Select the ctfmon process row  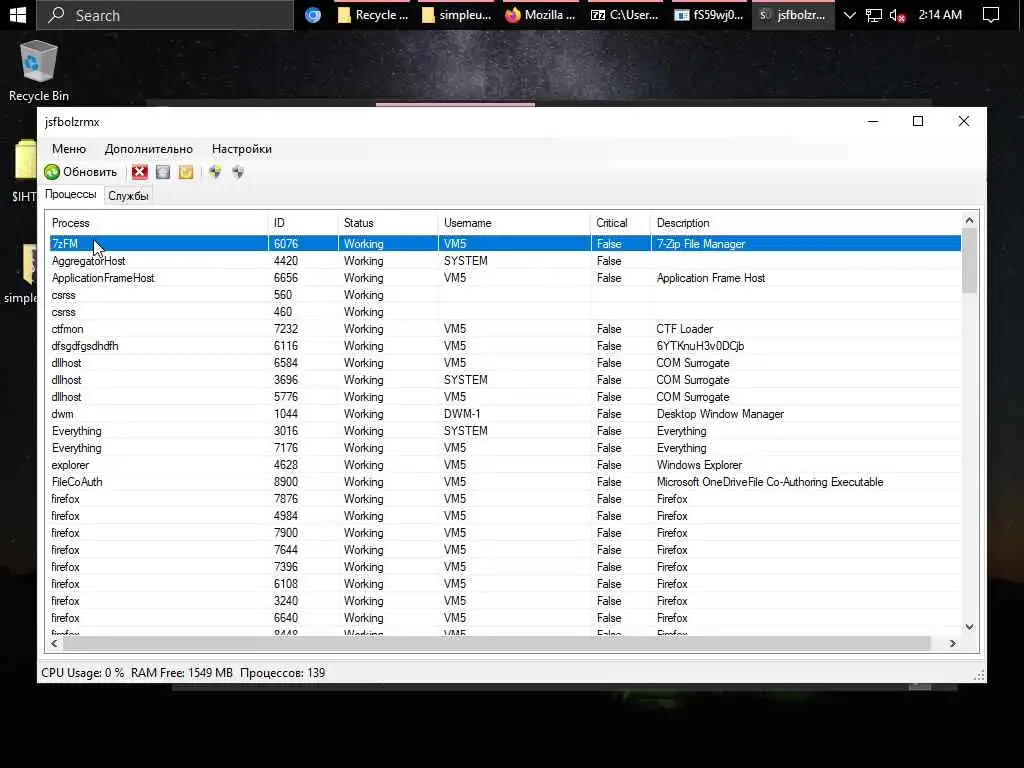(505, 328)
